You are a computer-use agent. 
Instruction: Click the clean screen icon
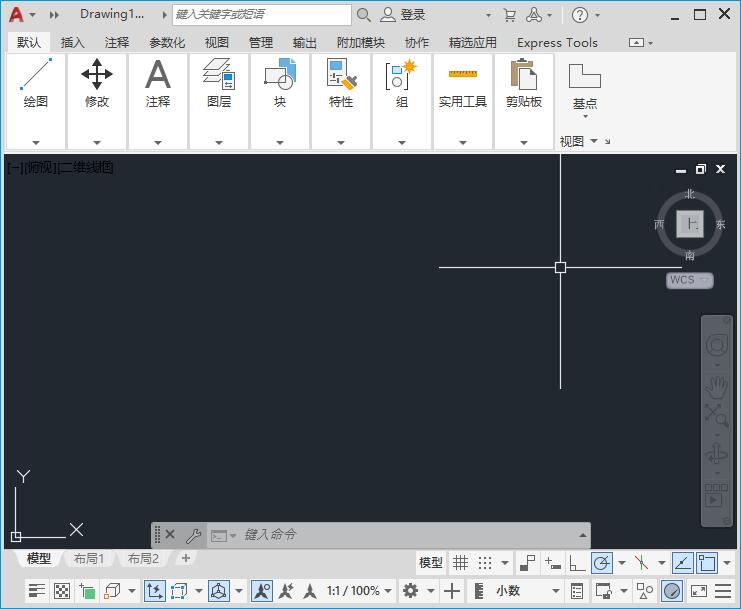coord(698,591)
